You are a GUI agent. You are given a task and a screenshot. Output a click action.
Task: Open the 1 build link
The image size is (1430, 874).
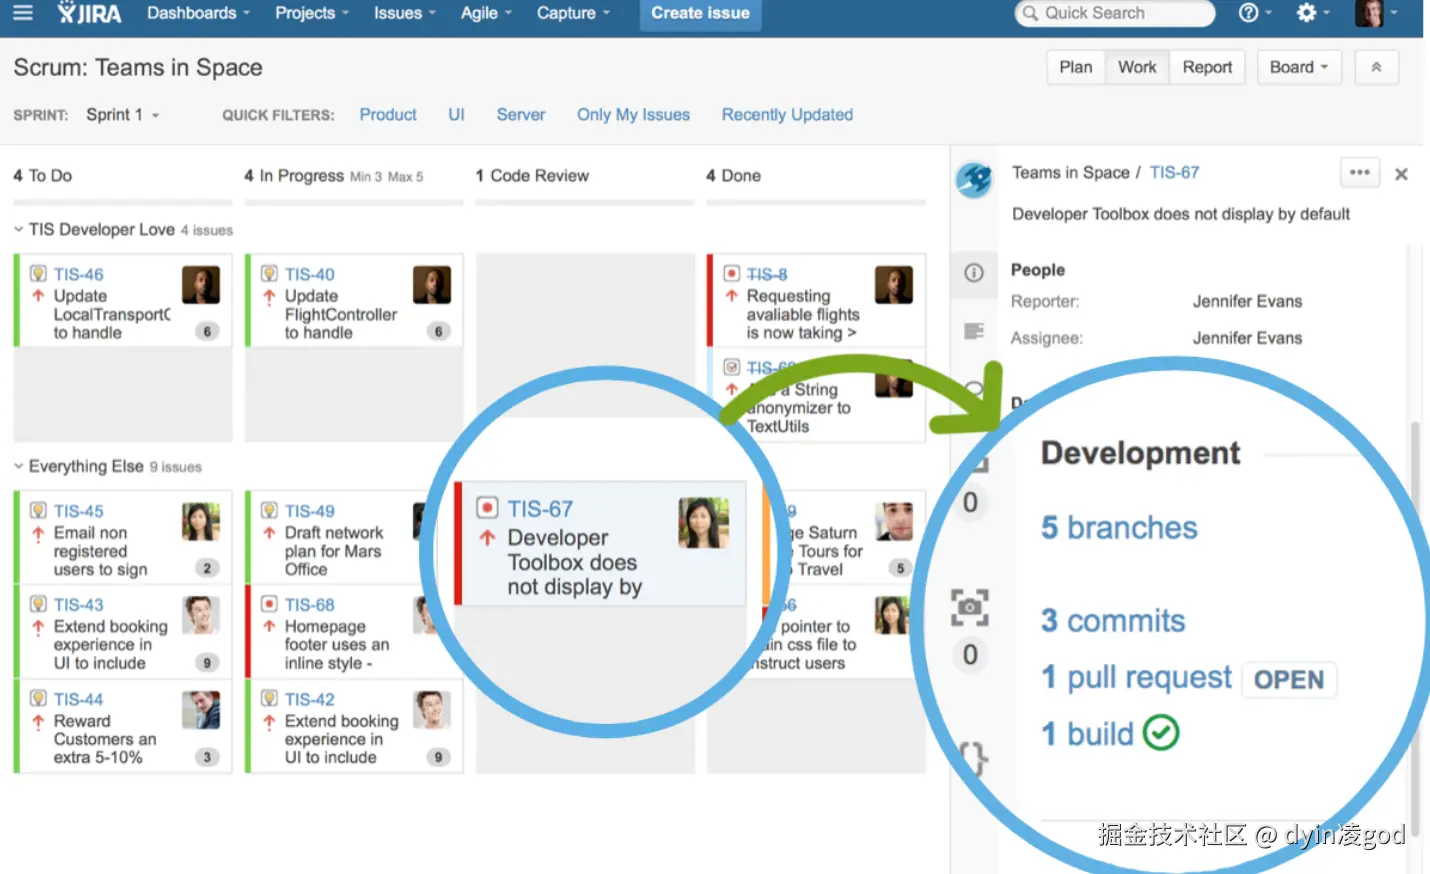1087,734
